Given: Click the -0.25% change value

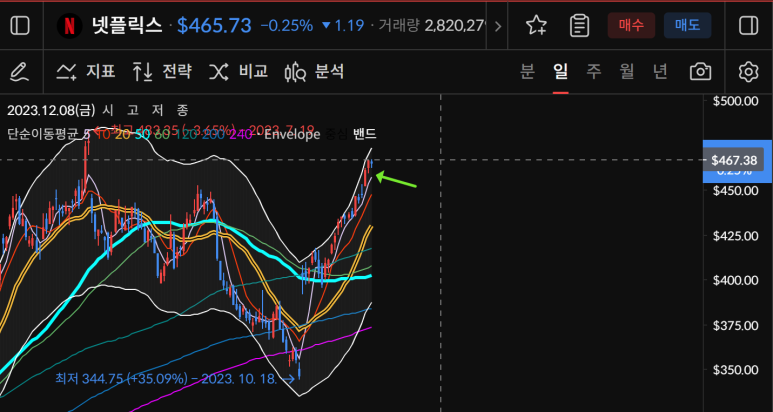Looking at the screenshot, I should tap(287, 26).
